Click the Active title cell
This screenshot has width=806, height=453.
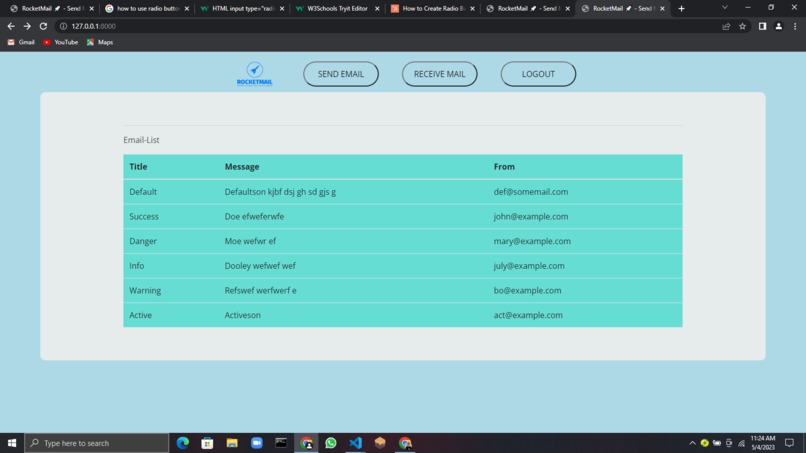pos(140,315)
